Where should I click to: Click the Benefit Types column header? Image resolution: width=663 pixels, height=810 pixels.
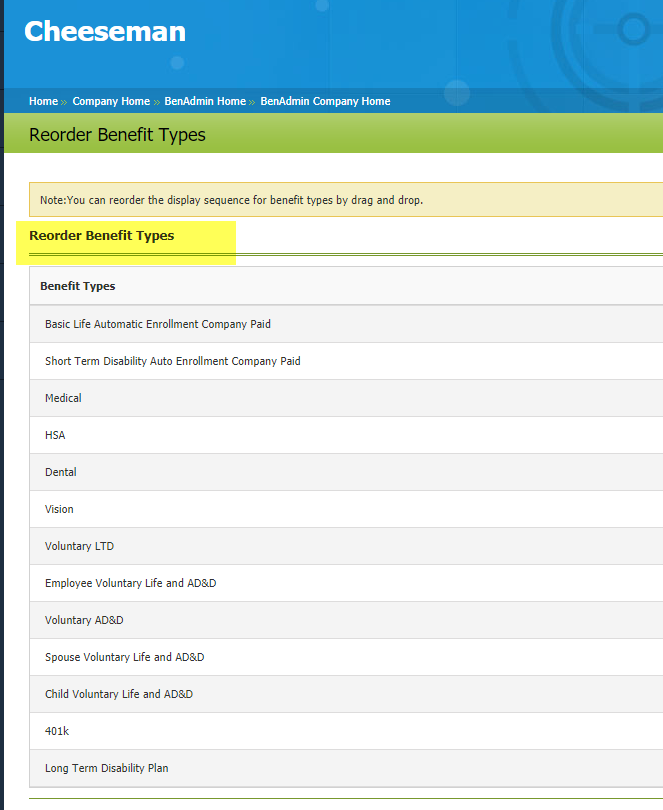[77, 286]
